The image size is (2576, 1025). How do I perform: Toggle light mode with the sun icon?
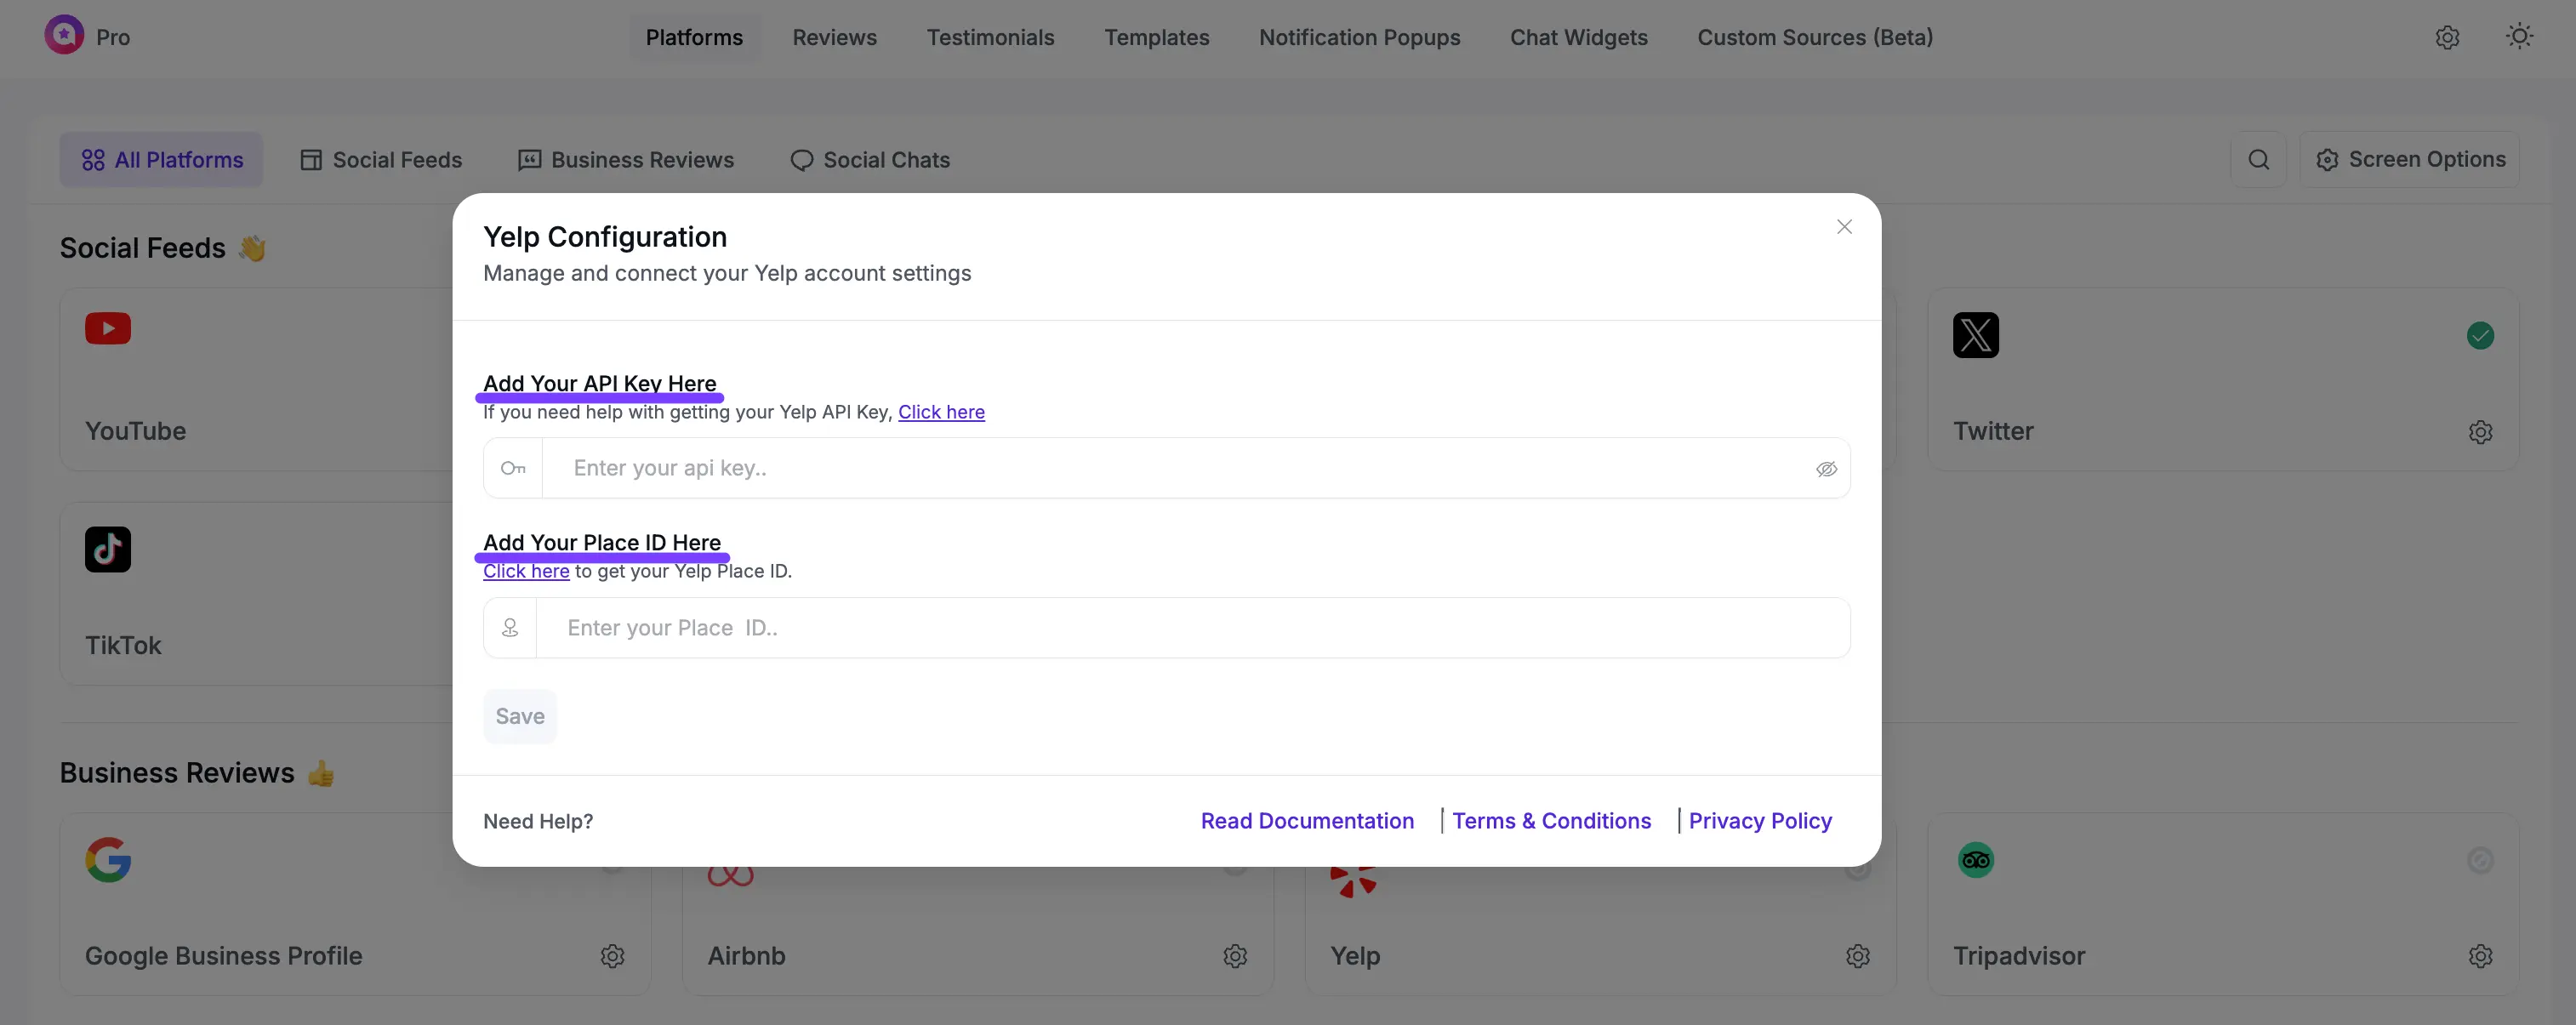(x=2519, y=36)
